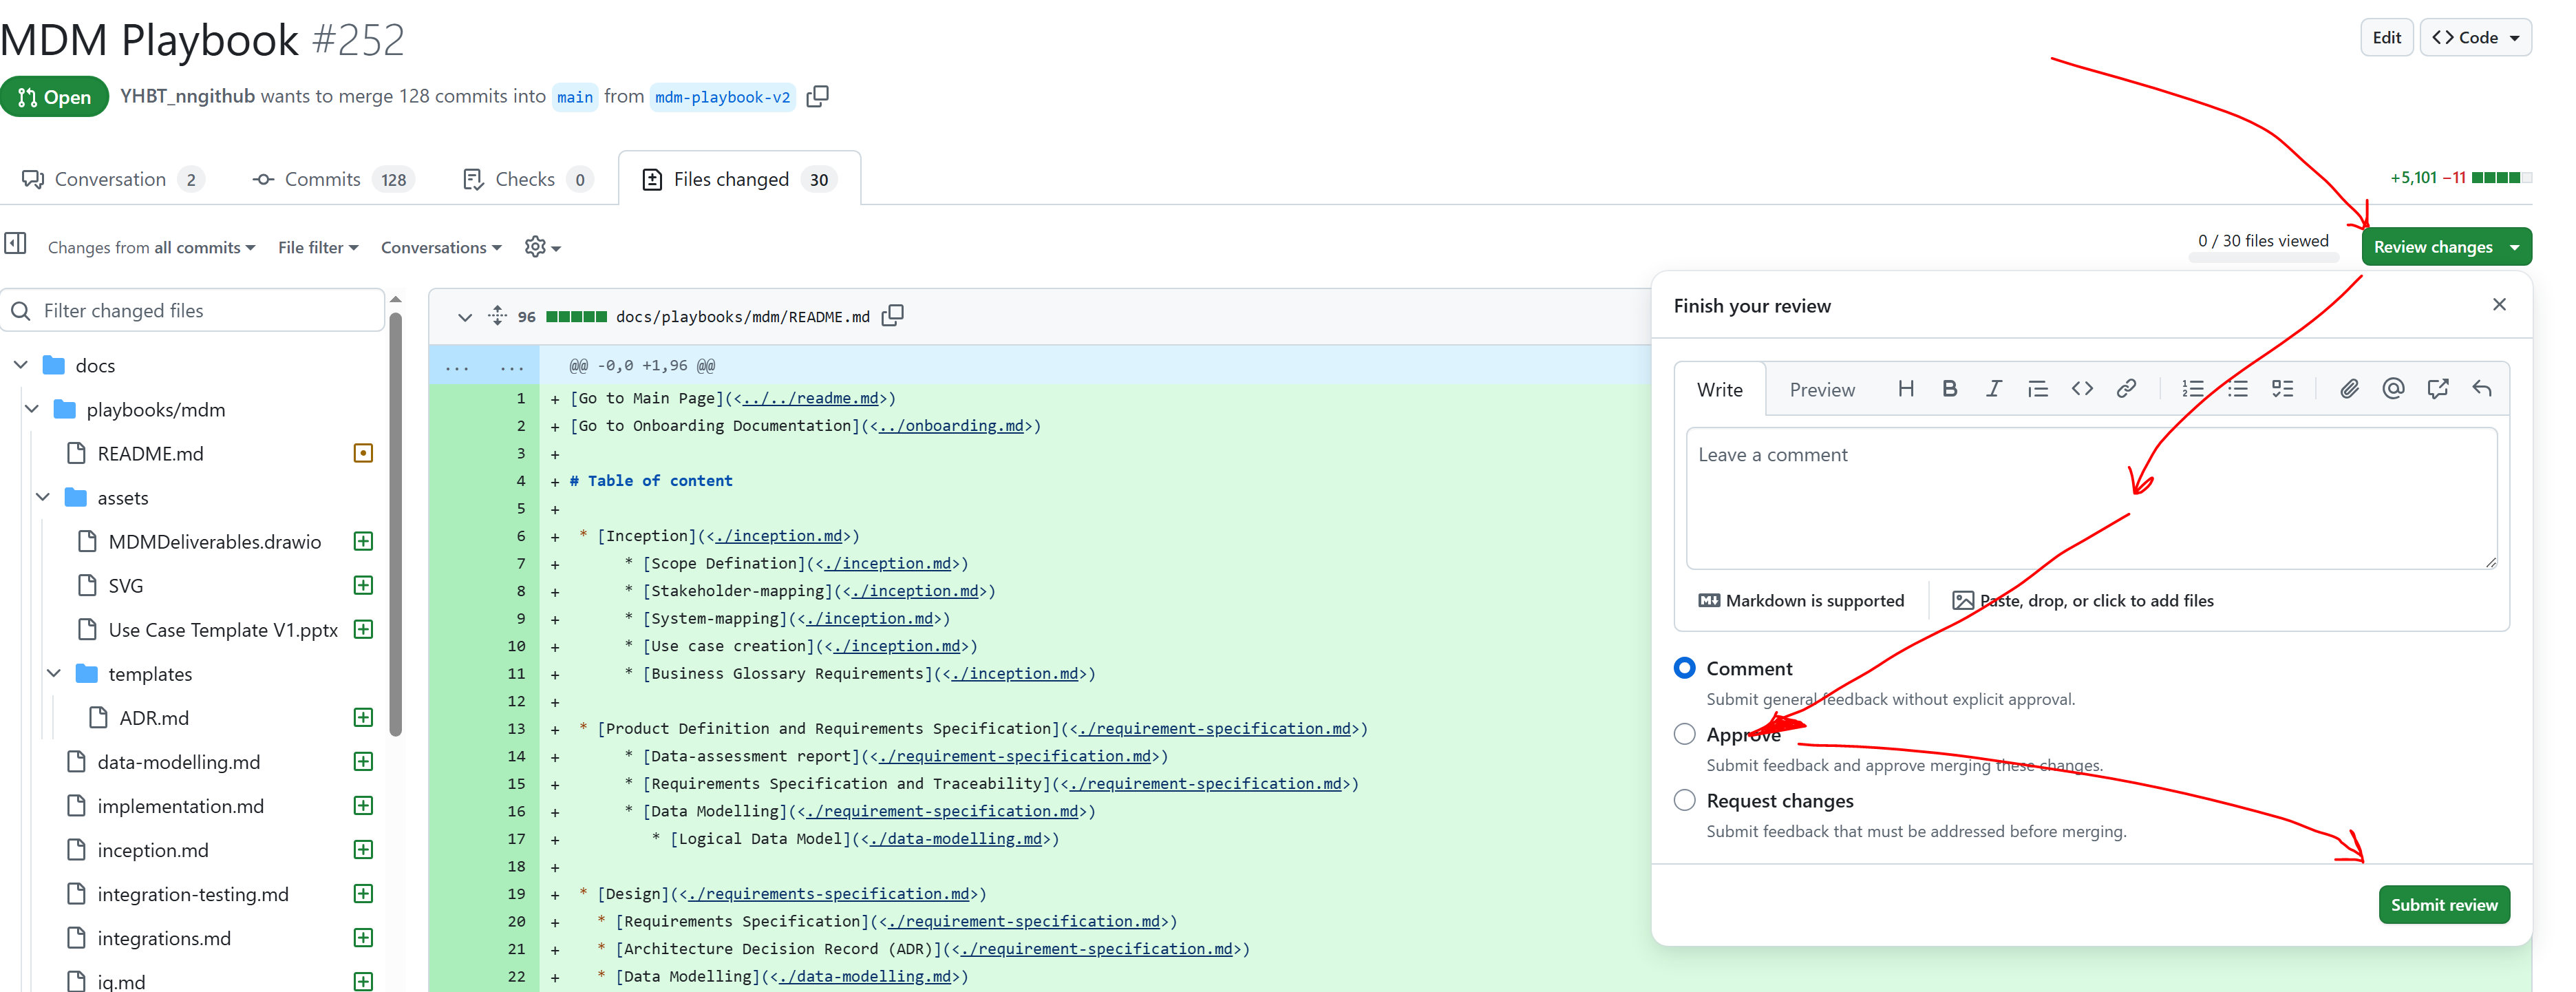The image size is (2576, 992).
Task: Select the Request changes review option
Action: coord(1684,800)
